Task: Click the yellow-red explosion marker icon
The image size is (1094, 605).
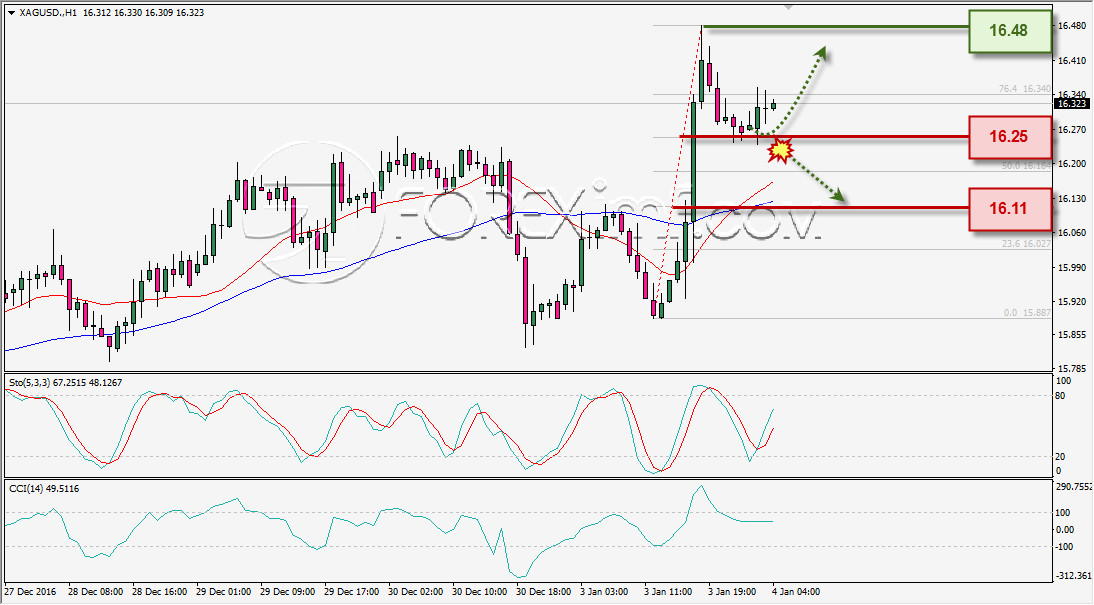Action: click(781, 150)
